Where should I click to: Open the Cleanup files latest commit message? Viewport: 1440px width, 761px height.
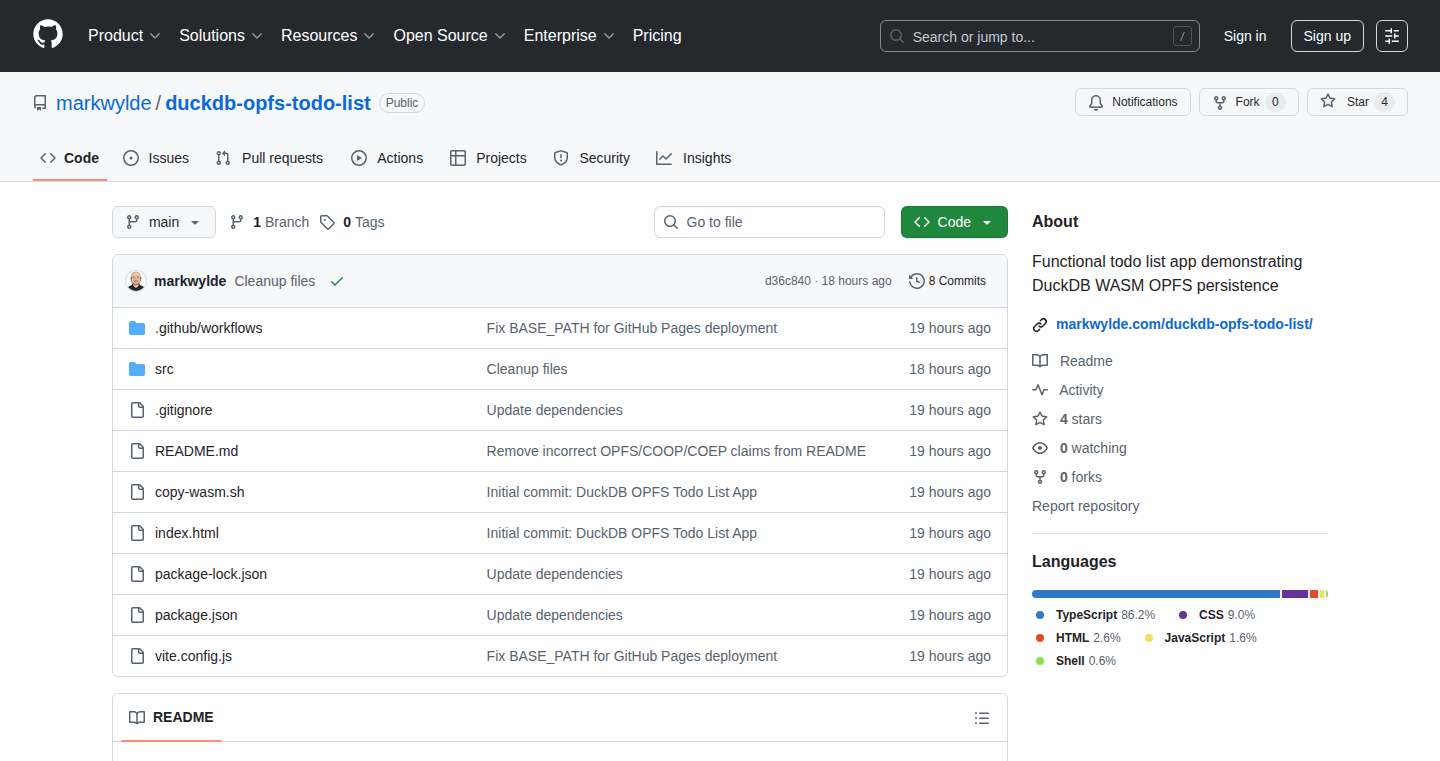[x=275, y=281]
